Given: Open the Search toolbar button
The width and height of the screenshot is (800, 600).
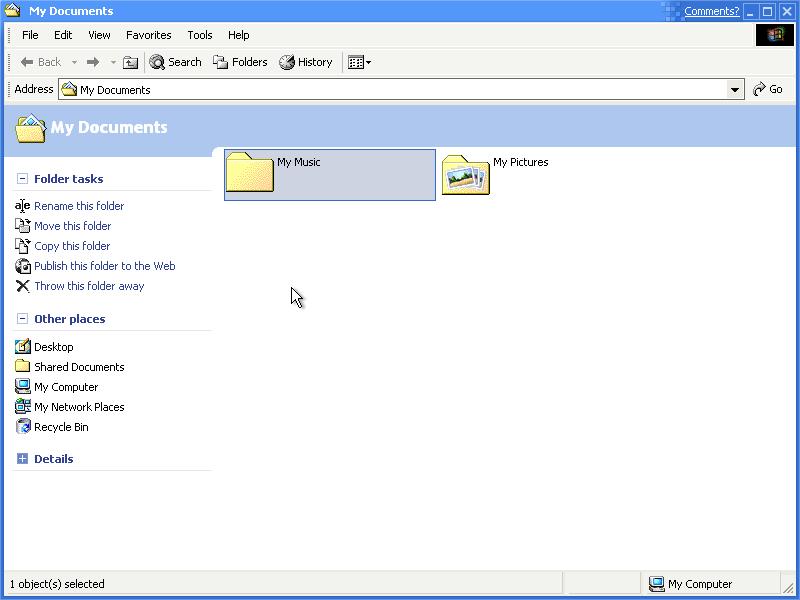Looking at the screenshot, I should [176, 62].
